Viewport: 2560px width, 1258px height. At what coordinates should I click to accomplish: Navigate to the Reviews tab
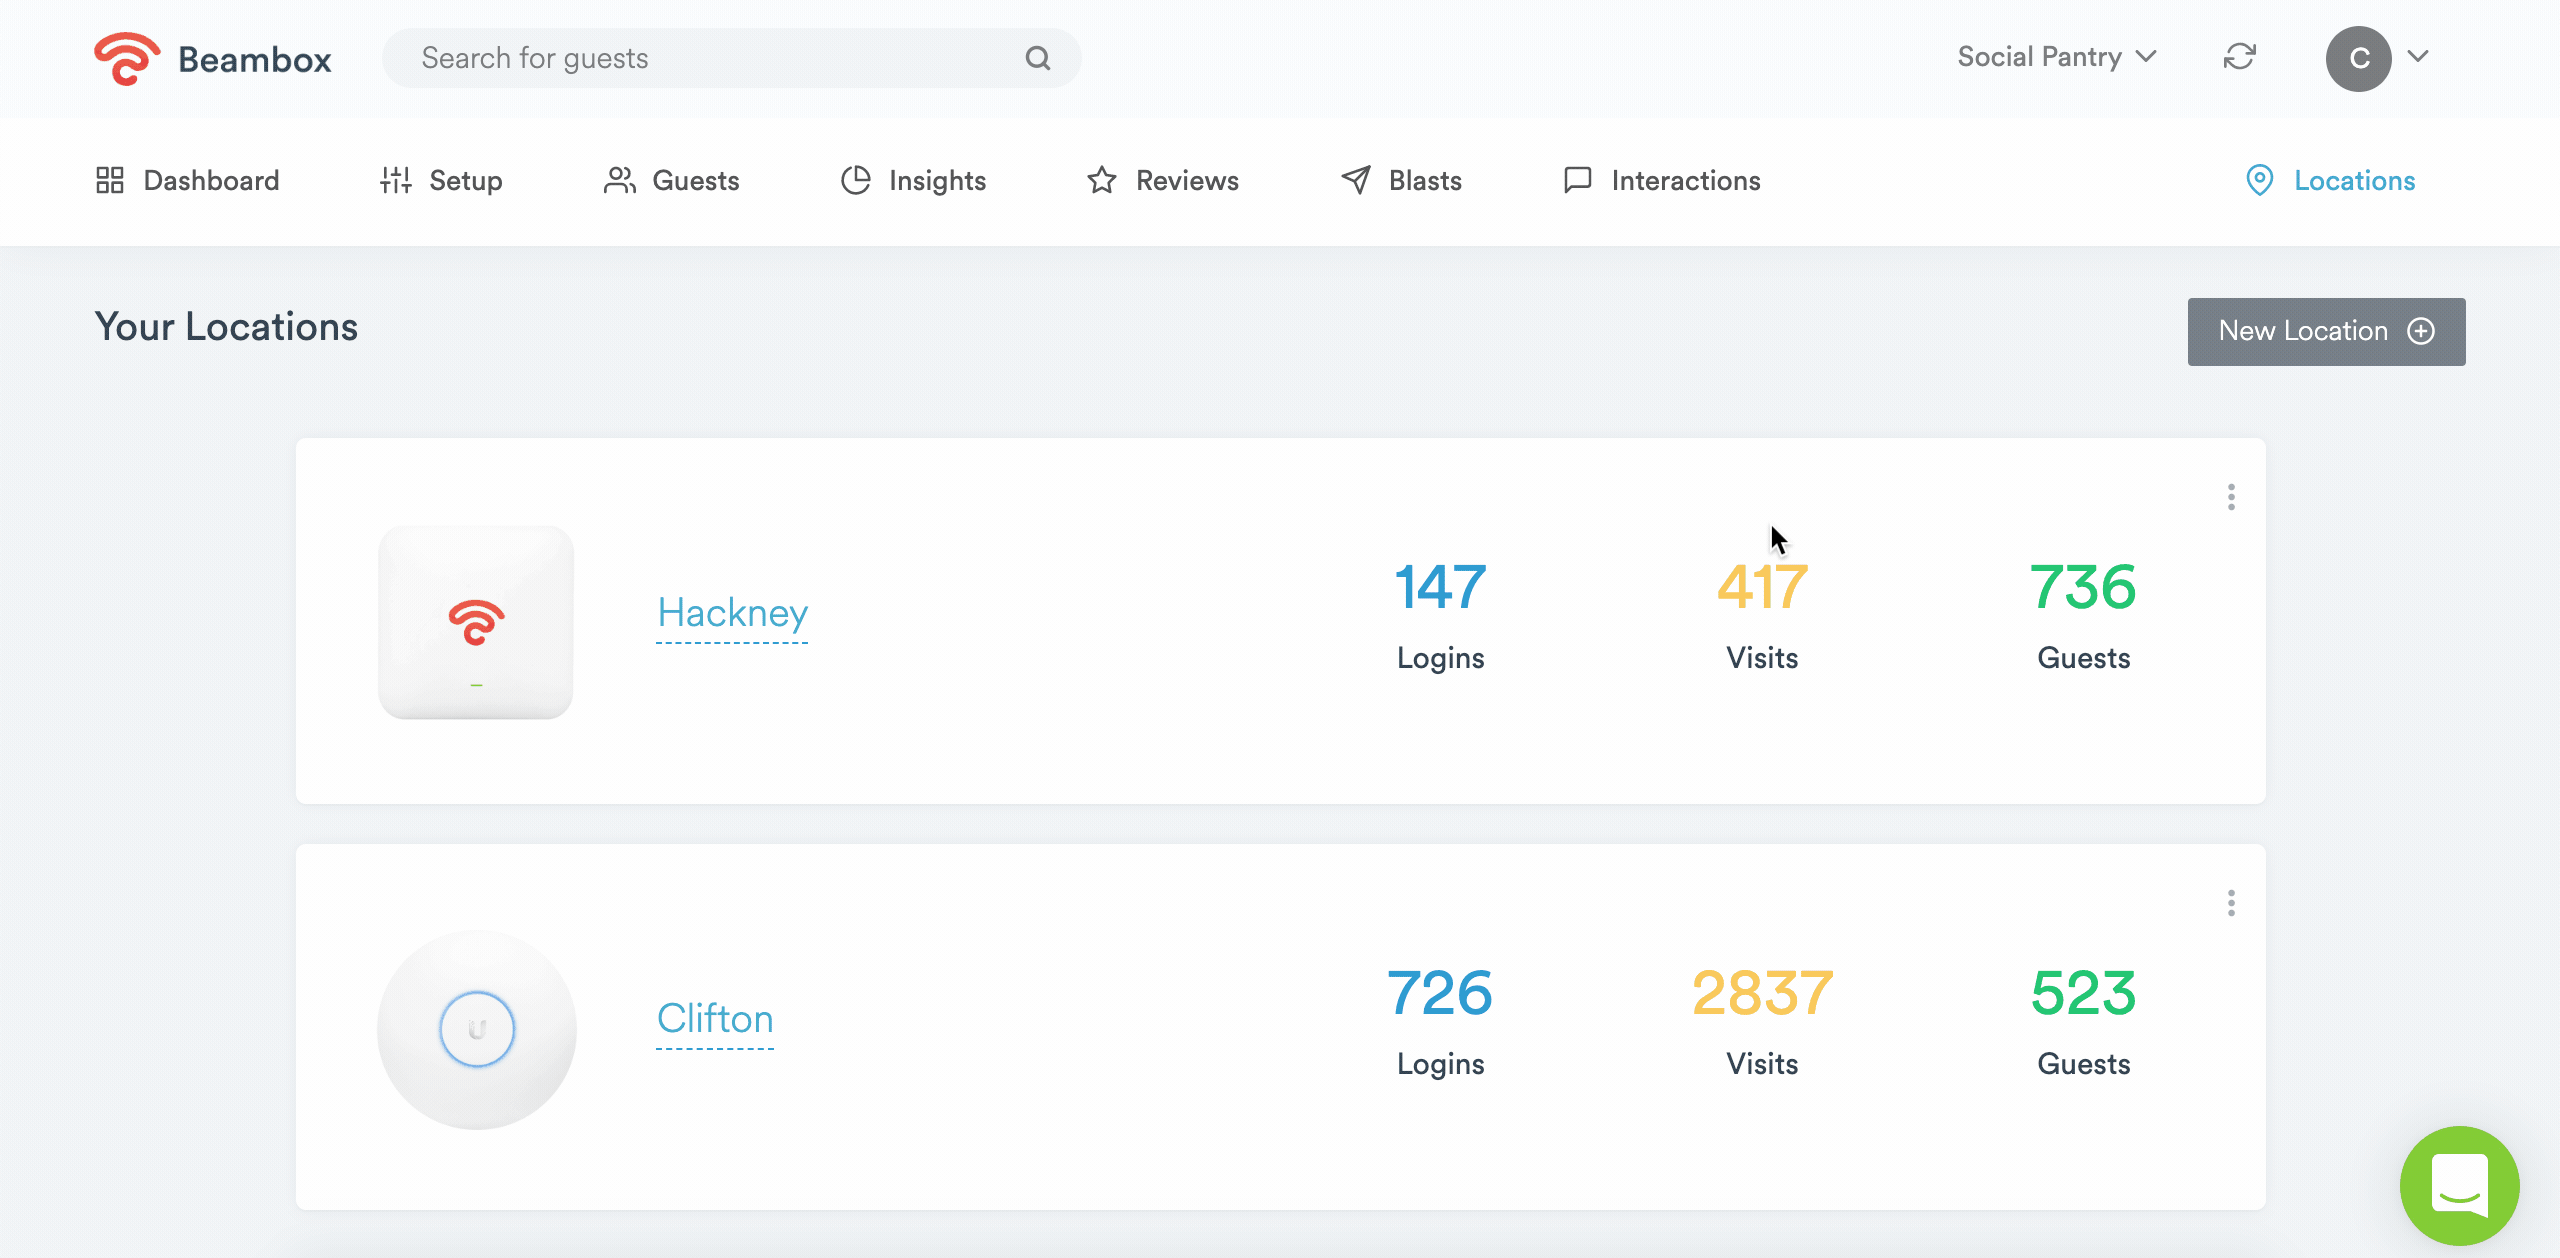click(1163, 180)
